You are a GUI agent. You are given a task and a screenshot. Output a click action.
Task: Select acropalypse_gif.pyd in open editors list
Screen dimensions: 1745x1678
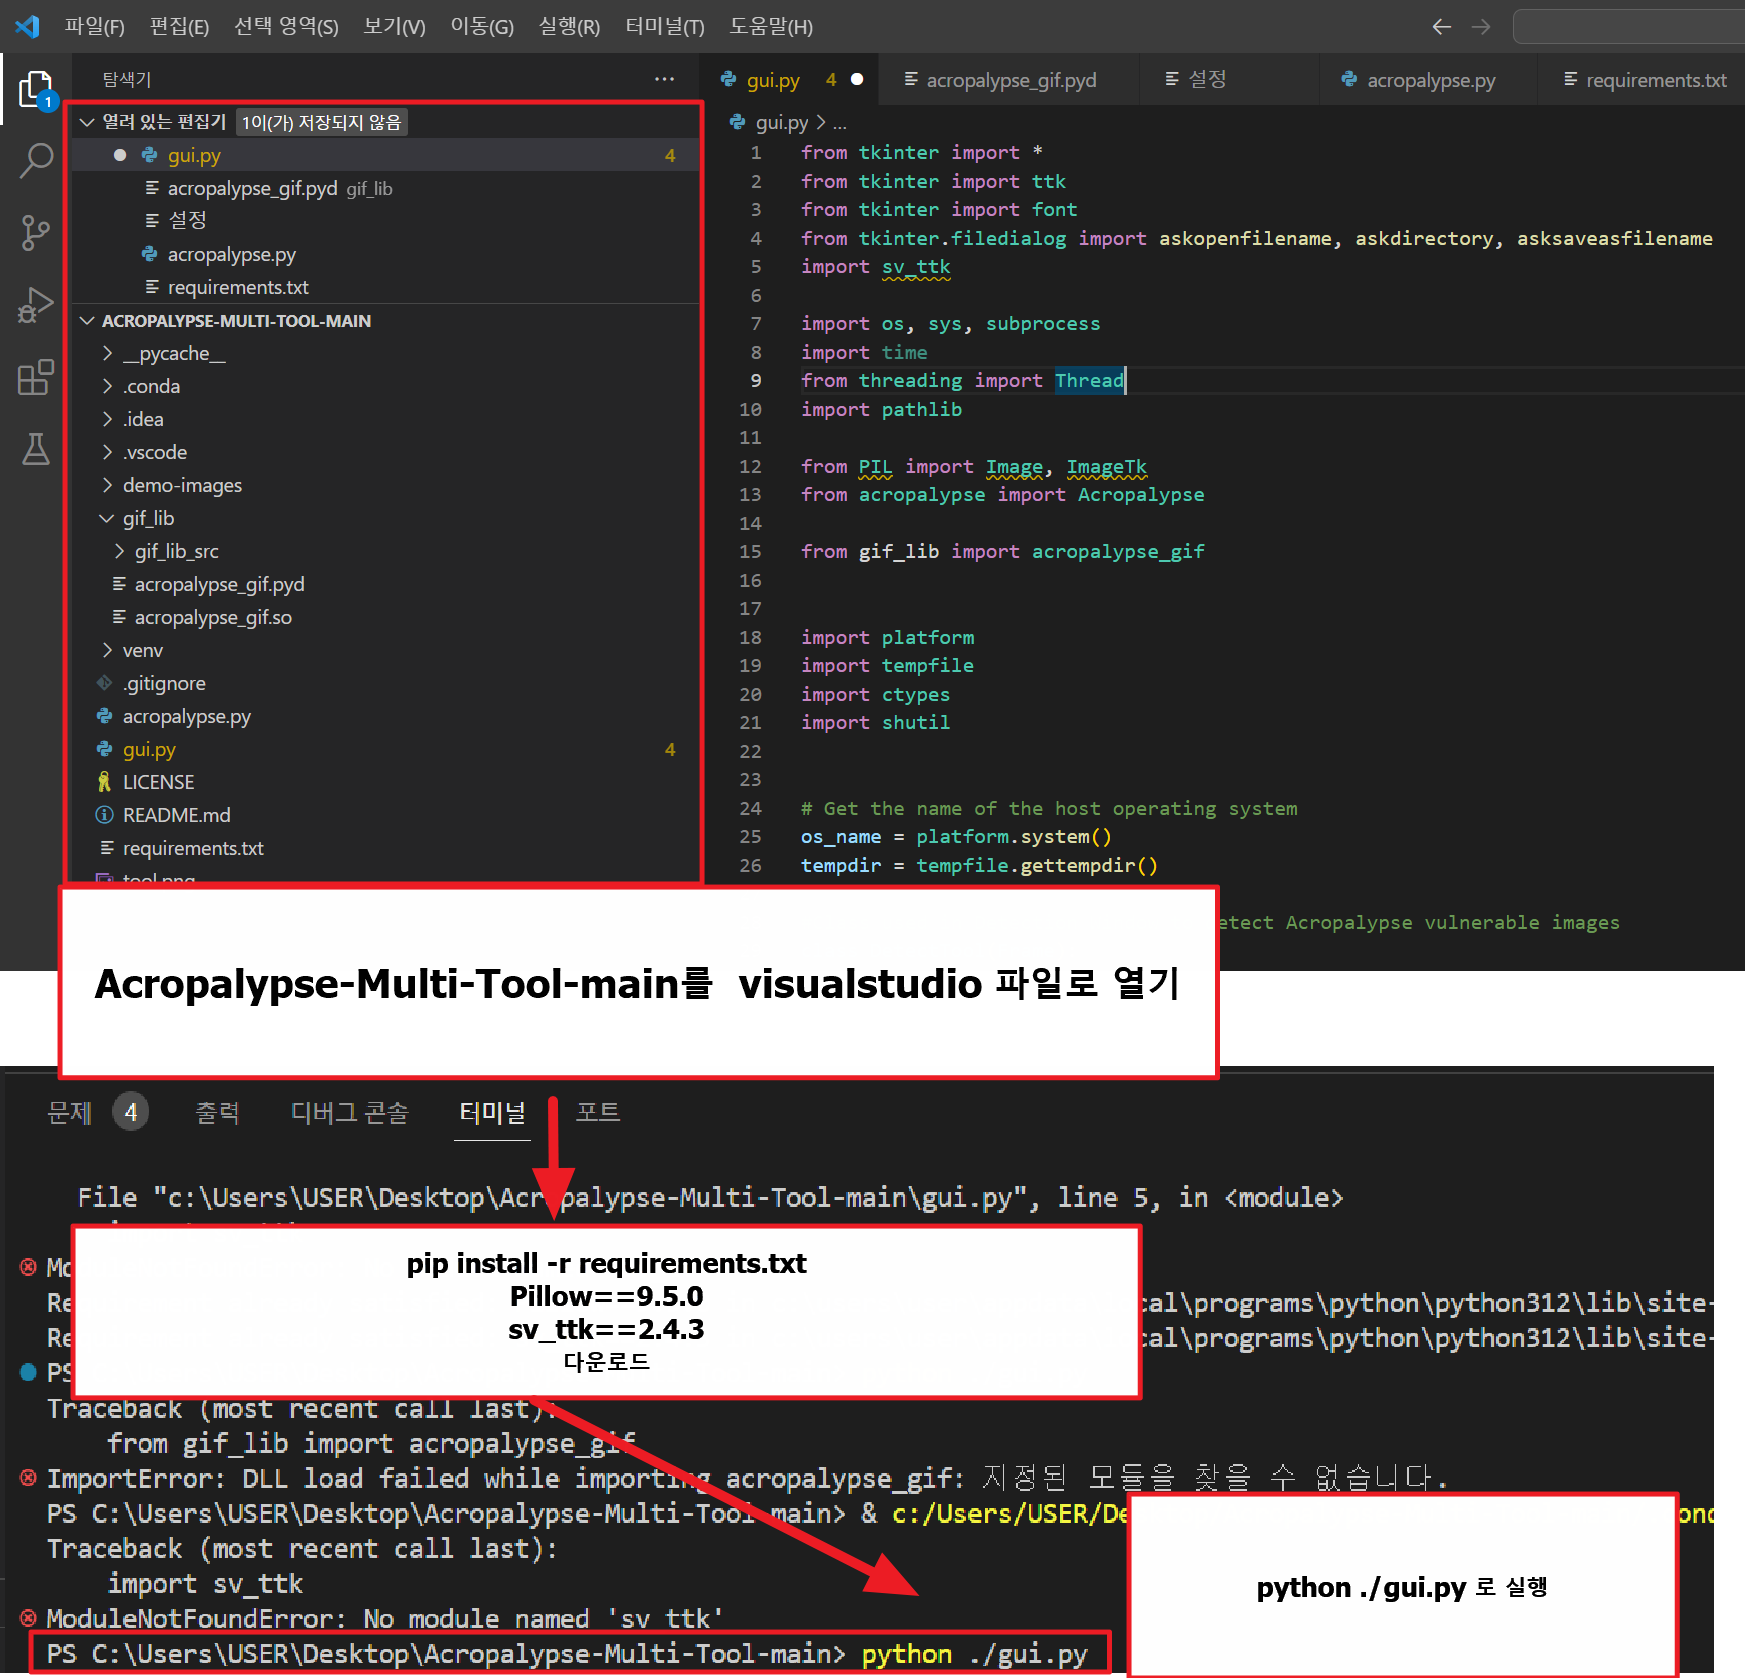[x=252, y=188]
